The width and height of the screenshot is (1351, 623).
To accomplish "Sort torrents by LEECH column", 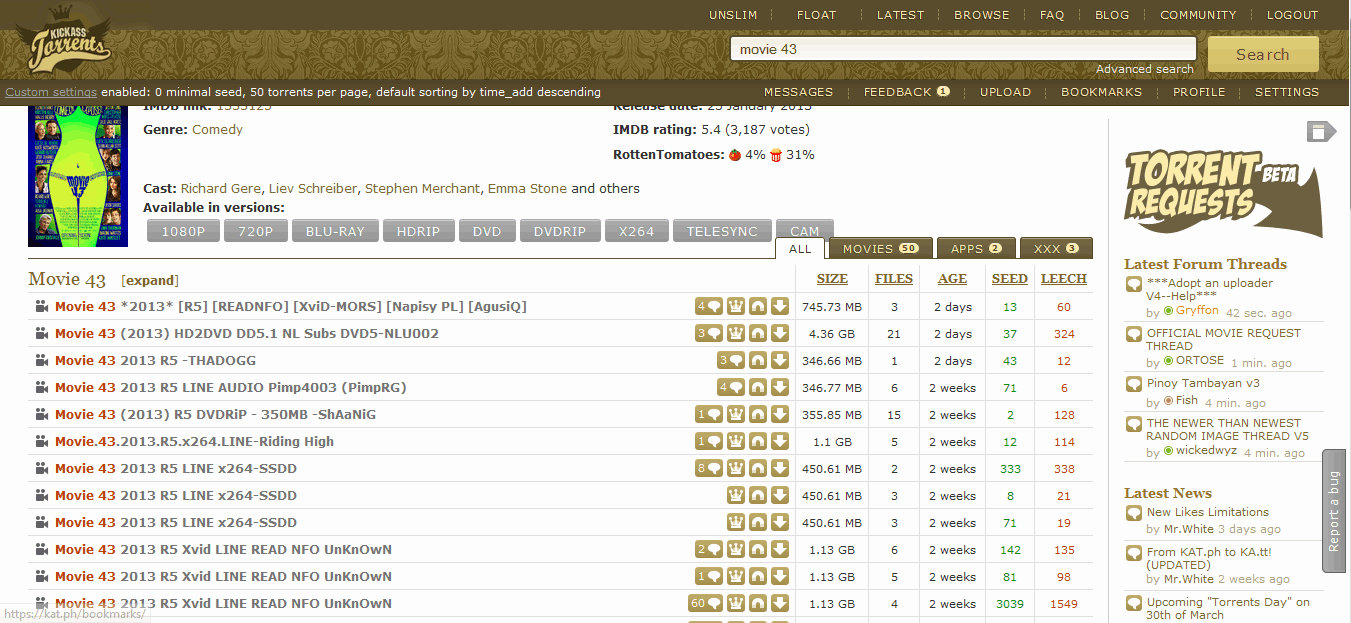I will tap(1064, 279).
